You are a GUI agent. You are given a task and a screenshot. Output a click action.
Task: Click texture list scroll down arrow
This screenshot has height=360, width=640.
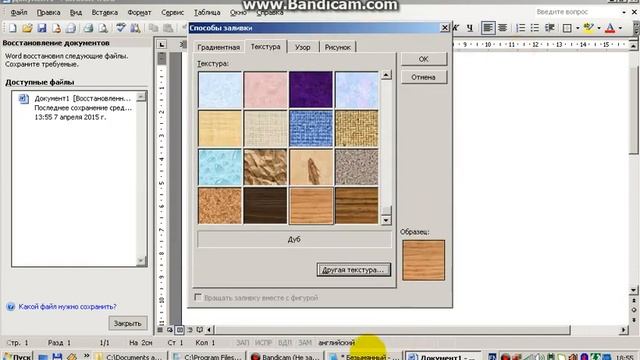coord(386,220)
